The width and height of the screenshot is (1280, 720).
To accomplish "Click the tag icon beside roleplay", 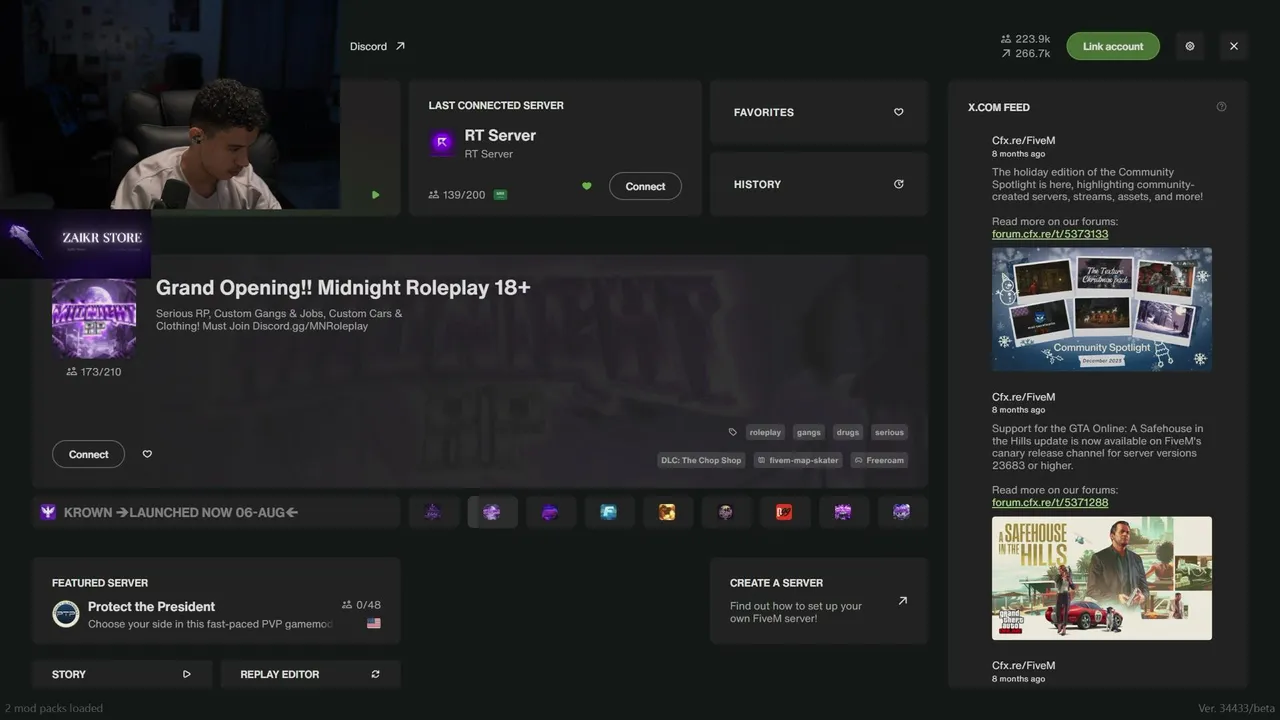I will point(732,432).
